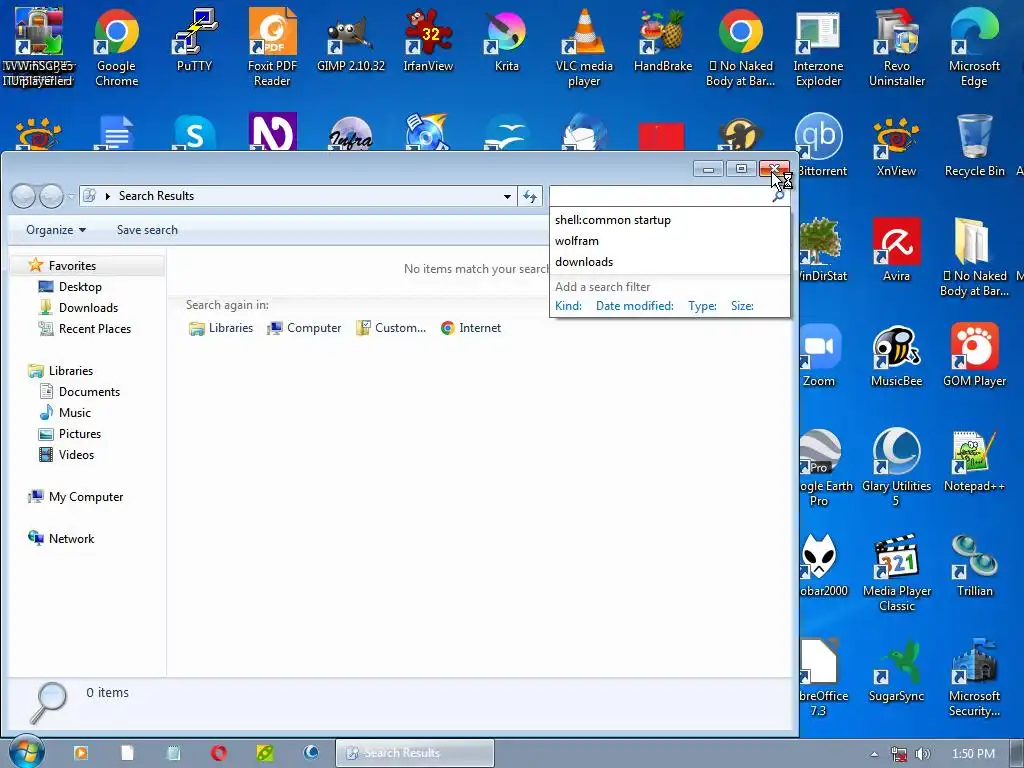Select the MusicBee desktop icon
Image resolution: width=1024 pixels, height=768 pixels.
897,356
